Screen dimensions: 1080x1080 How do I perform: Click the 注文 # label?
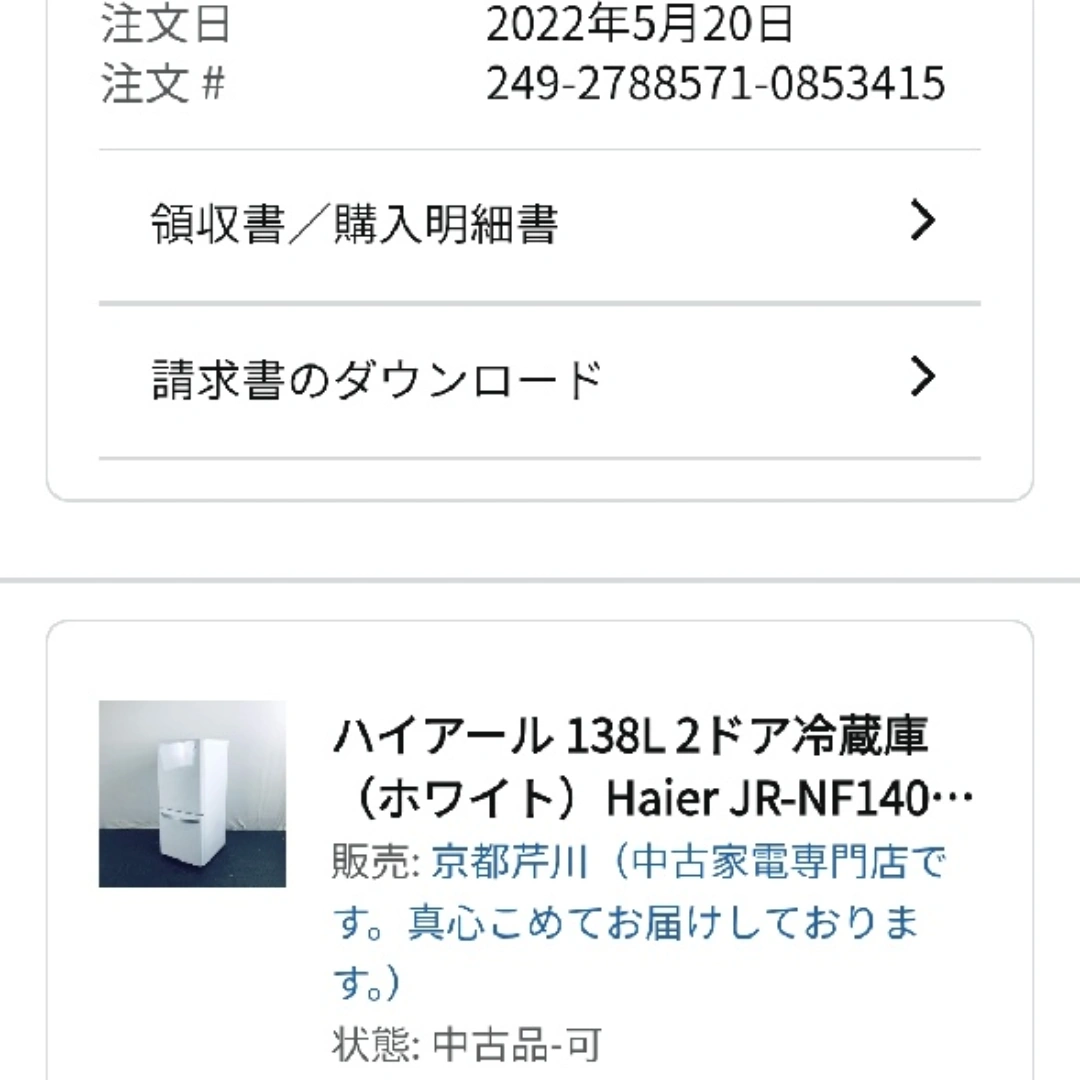tap(163, 83)
